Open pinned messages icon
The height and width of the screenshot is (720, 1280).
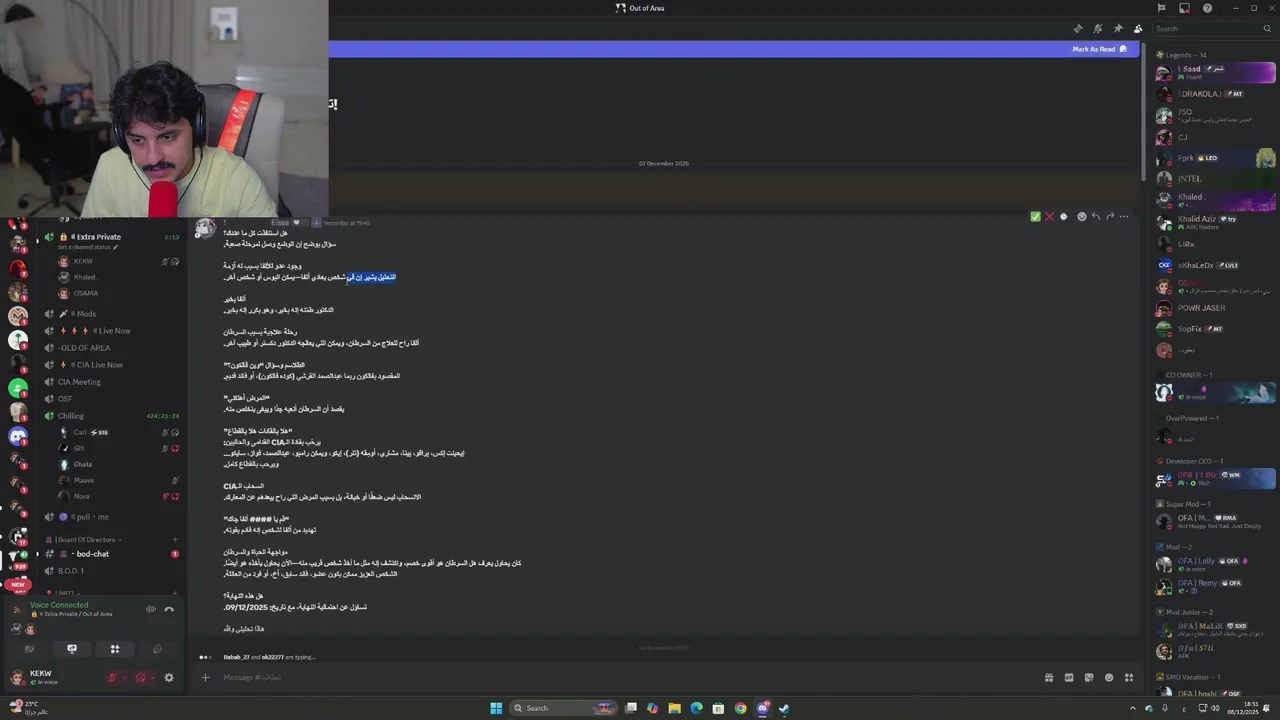click(x=1117, y=28)
